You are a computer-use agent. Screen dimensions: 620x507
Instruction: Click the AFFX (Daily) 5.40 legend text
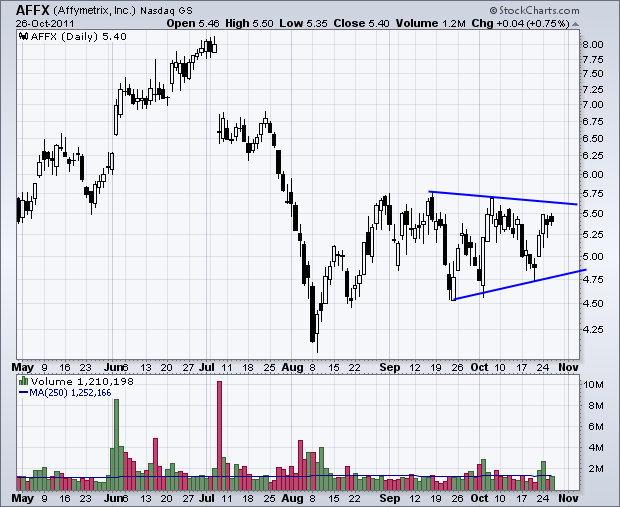(78, 37)
